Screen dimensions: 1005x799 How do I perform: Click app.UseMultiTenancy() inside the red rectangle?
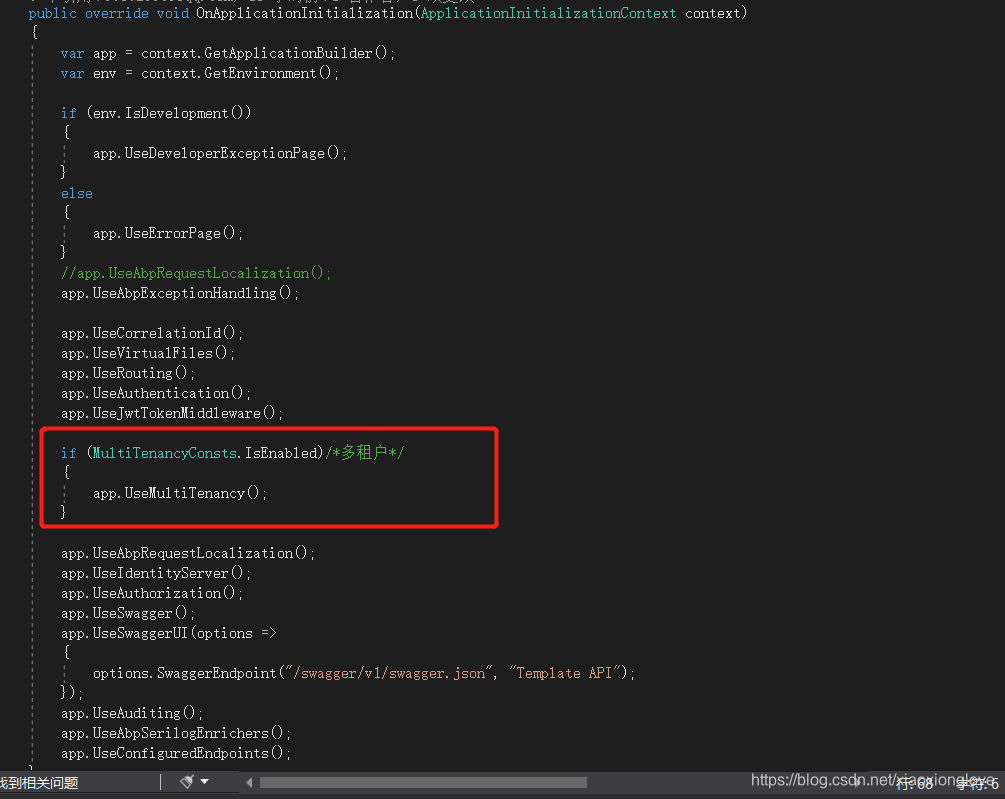(x=176, y=492)
